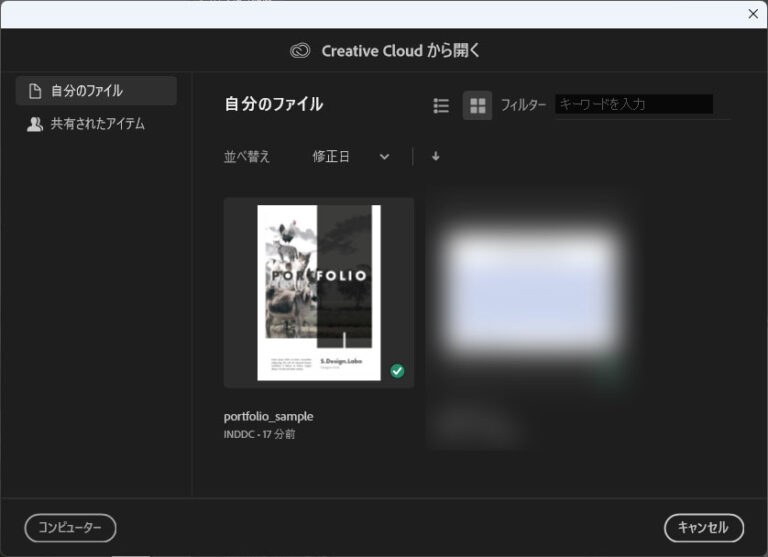Click the portfolio_sample file name

[269, 416]
